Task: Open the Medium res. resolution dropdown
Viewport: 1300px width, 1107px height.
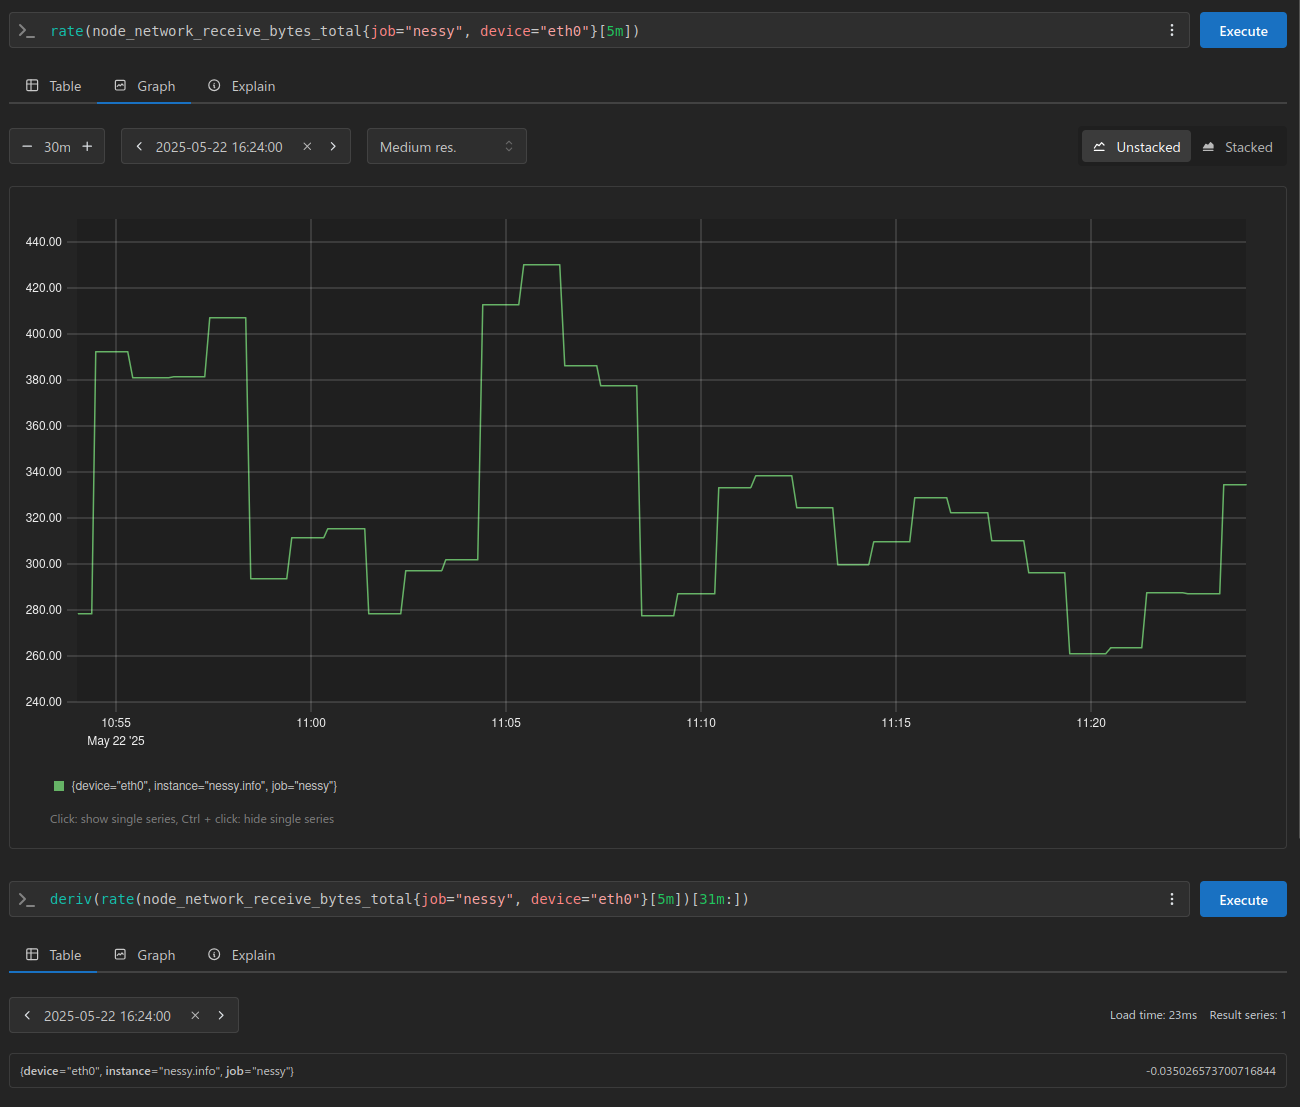Action: (446, 147)
